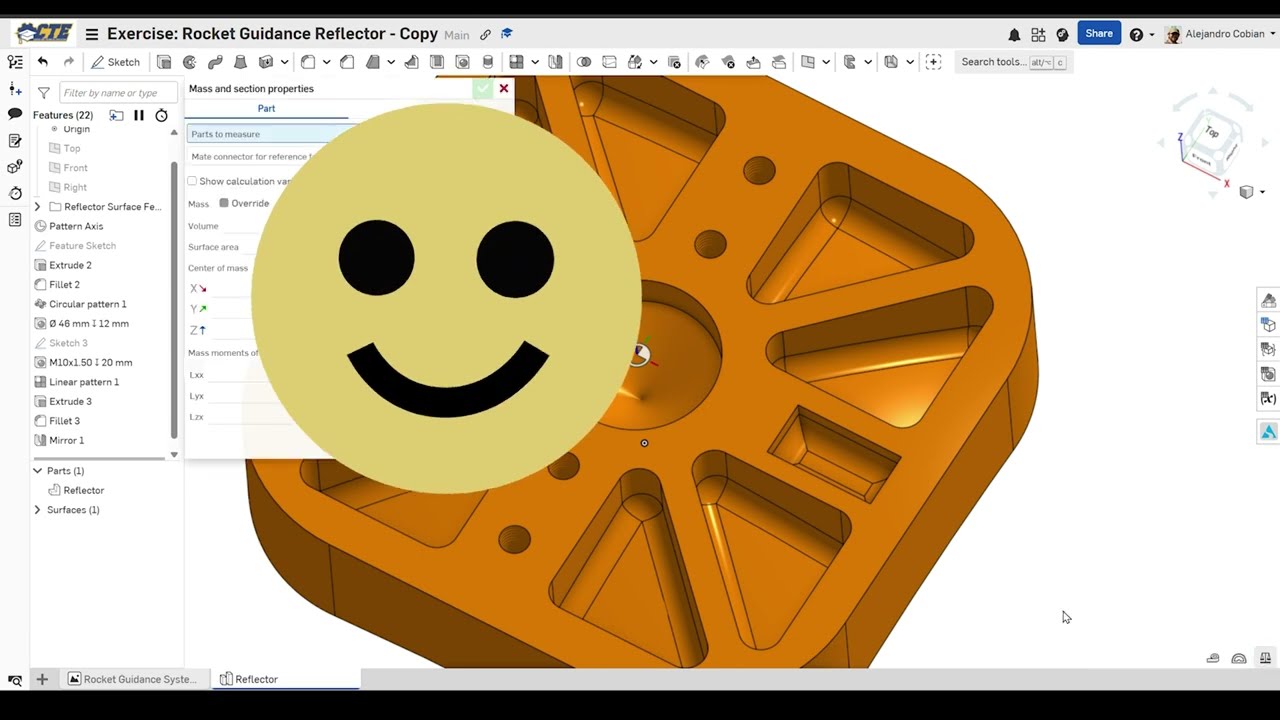This screenshot has width=1280, height=720.
Task: Open regeneration times stopwatch icon
Action: 161,115
